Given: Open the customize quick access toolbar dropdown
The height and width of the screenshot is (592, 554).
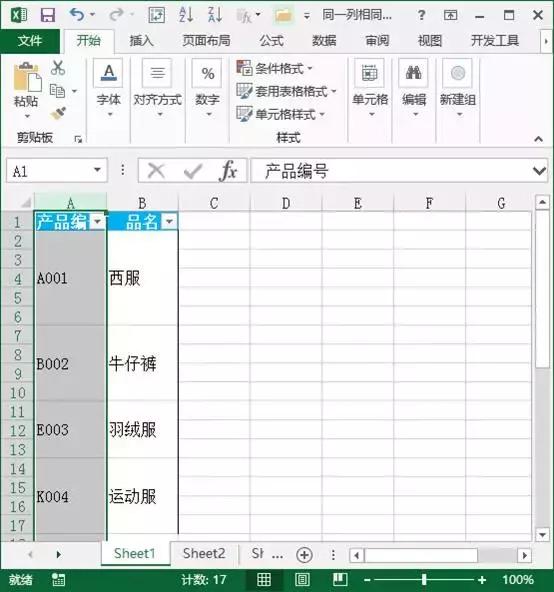Looking at the screenshot, I should click(307, 16).
